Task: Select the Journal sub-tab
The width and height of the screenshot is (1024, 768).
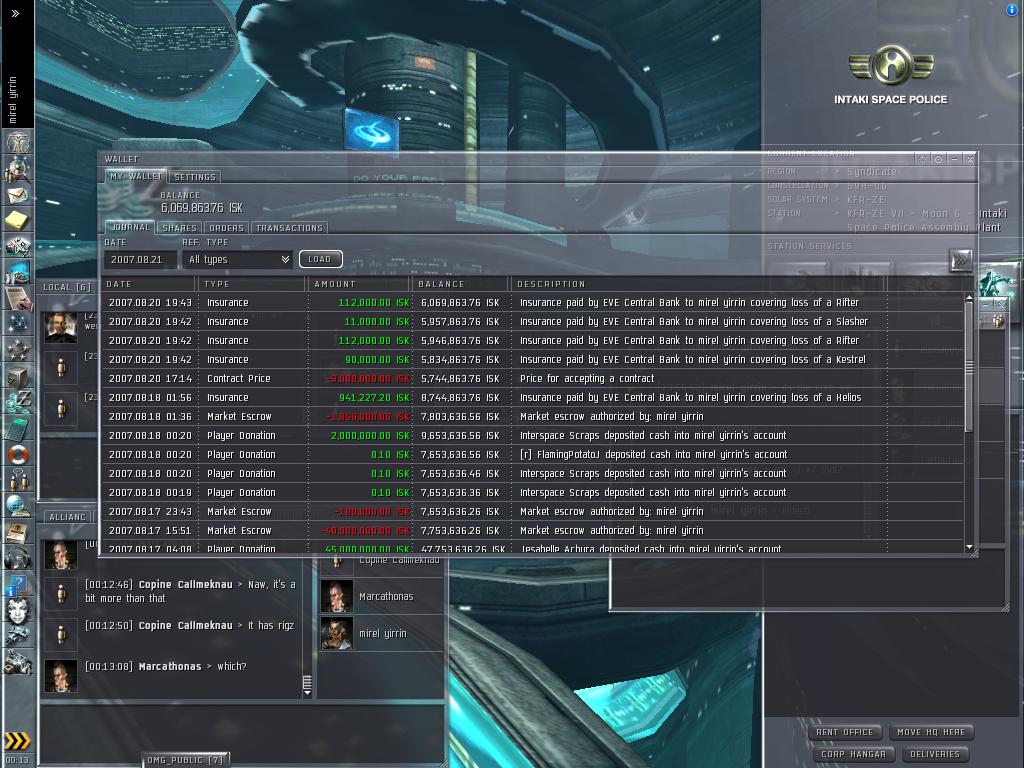Action: coord(131,227)
